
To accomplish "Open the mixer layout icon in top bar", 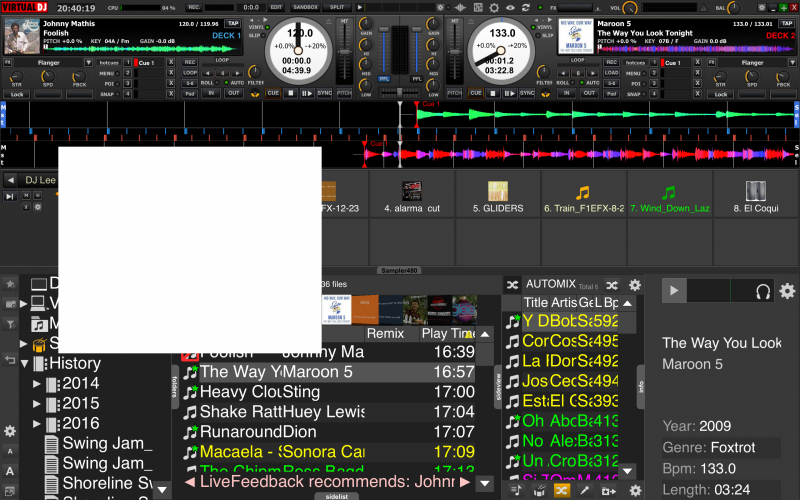I will (478, 8).
